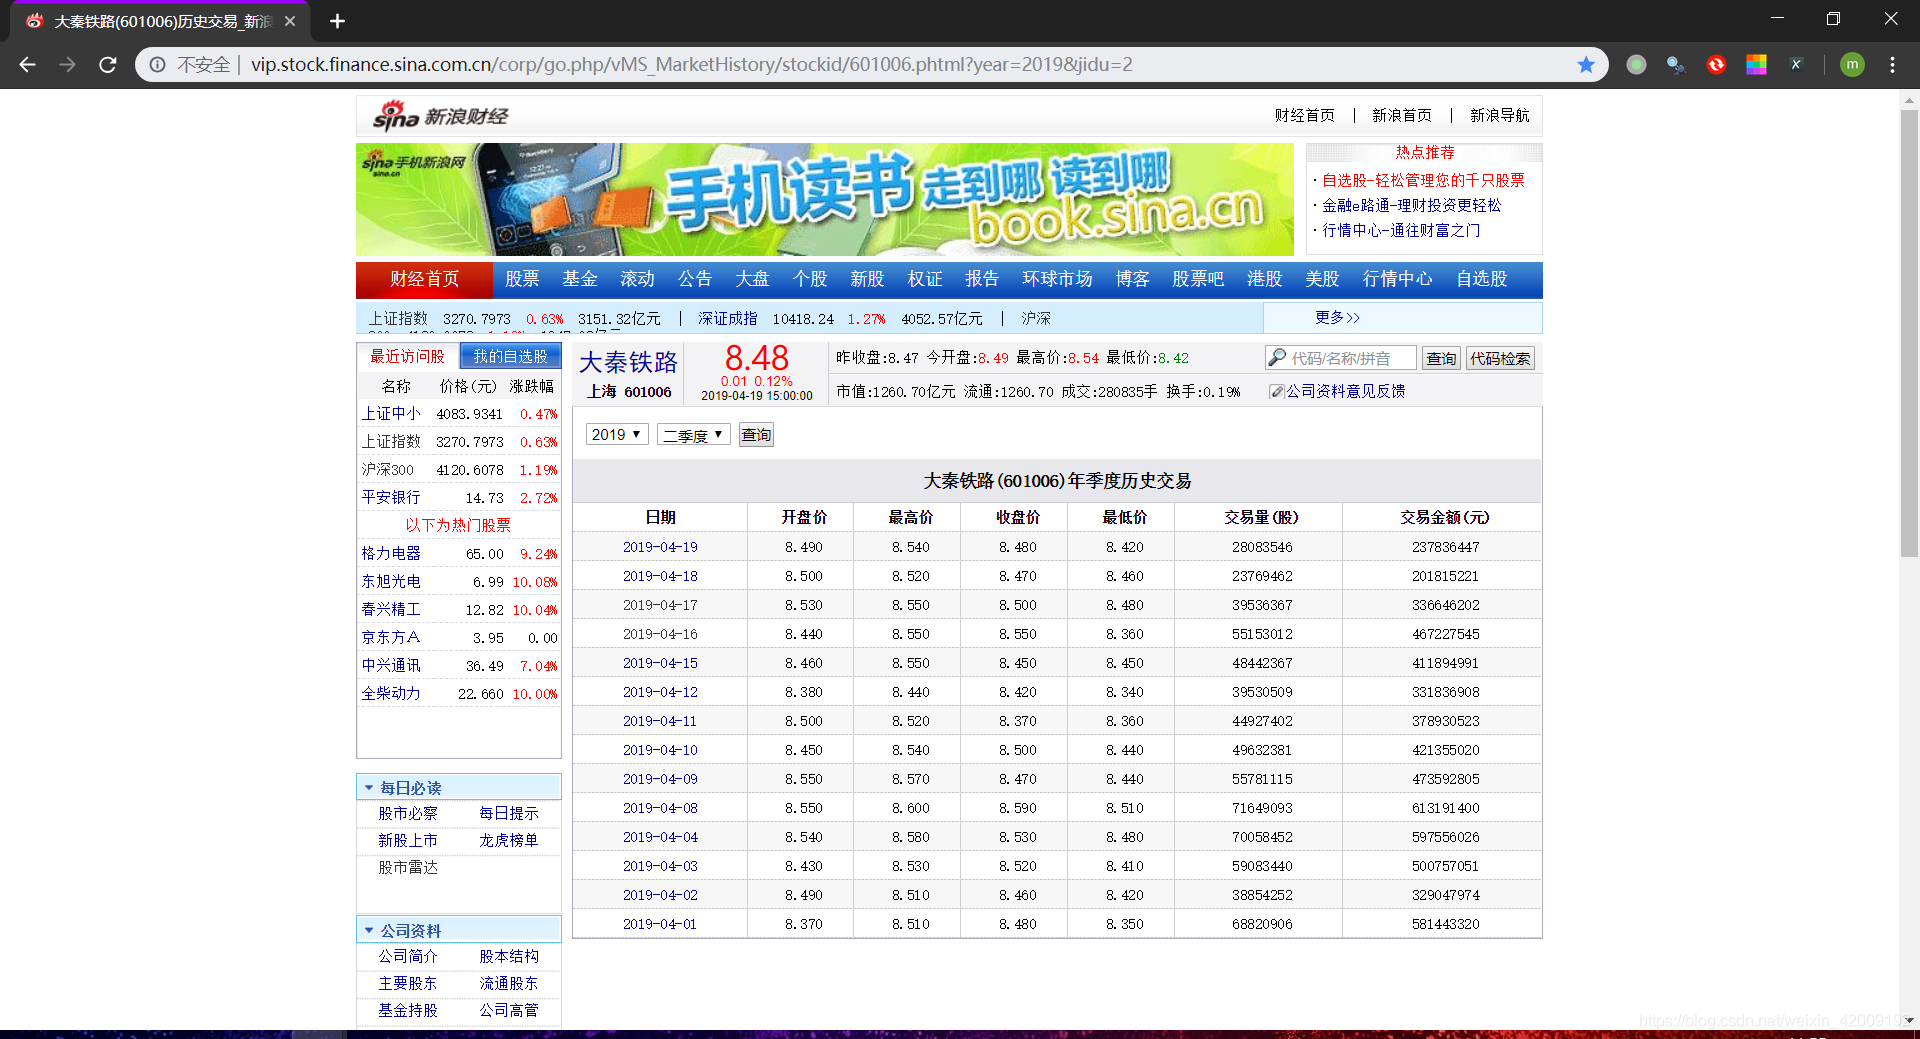Open 环球市场 in navigation bar
The image size is (1920, 1039).
click(x=1057, y=279)
